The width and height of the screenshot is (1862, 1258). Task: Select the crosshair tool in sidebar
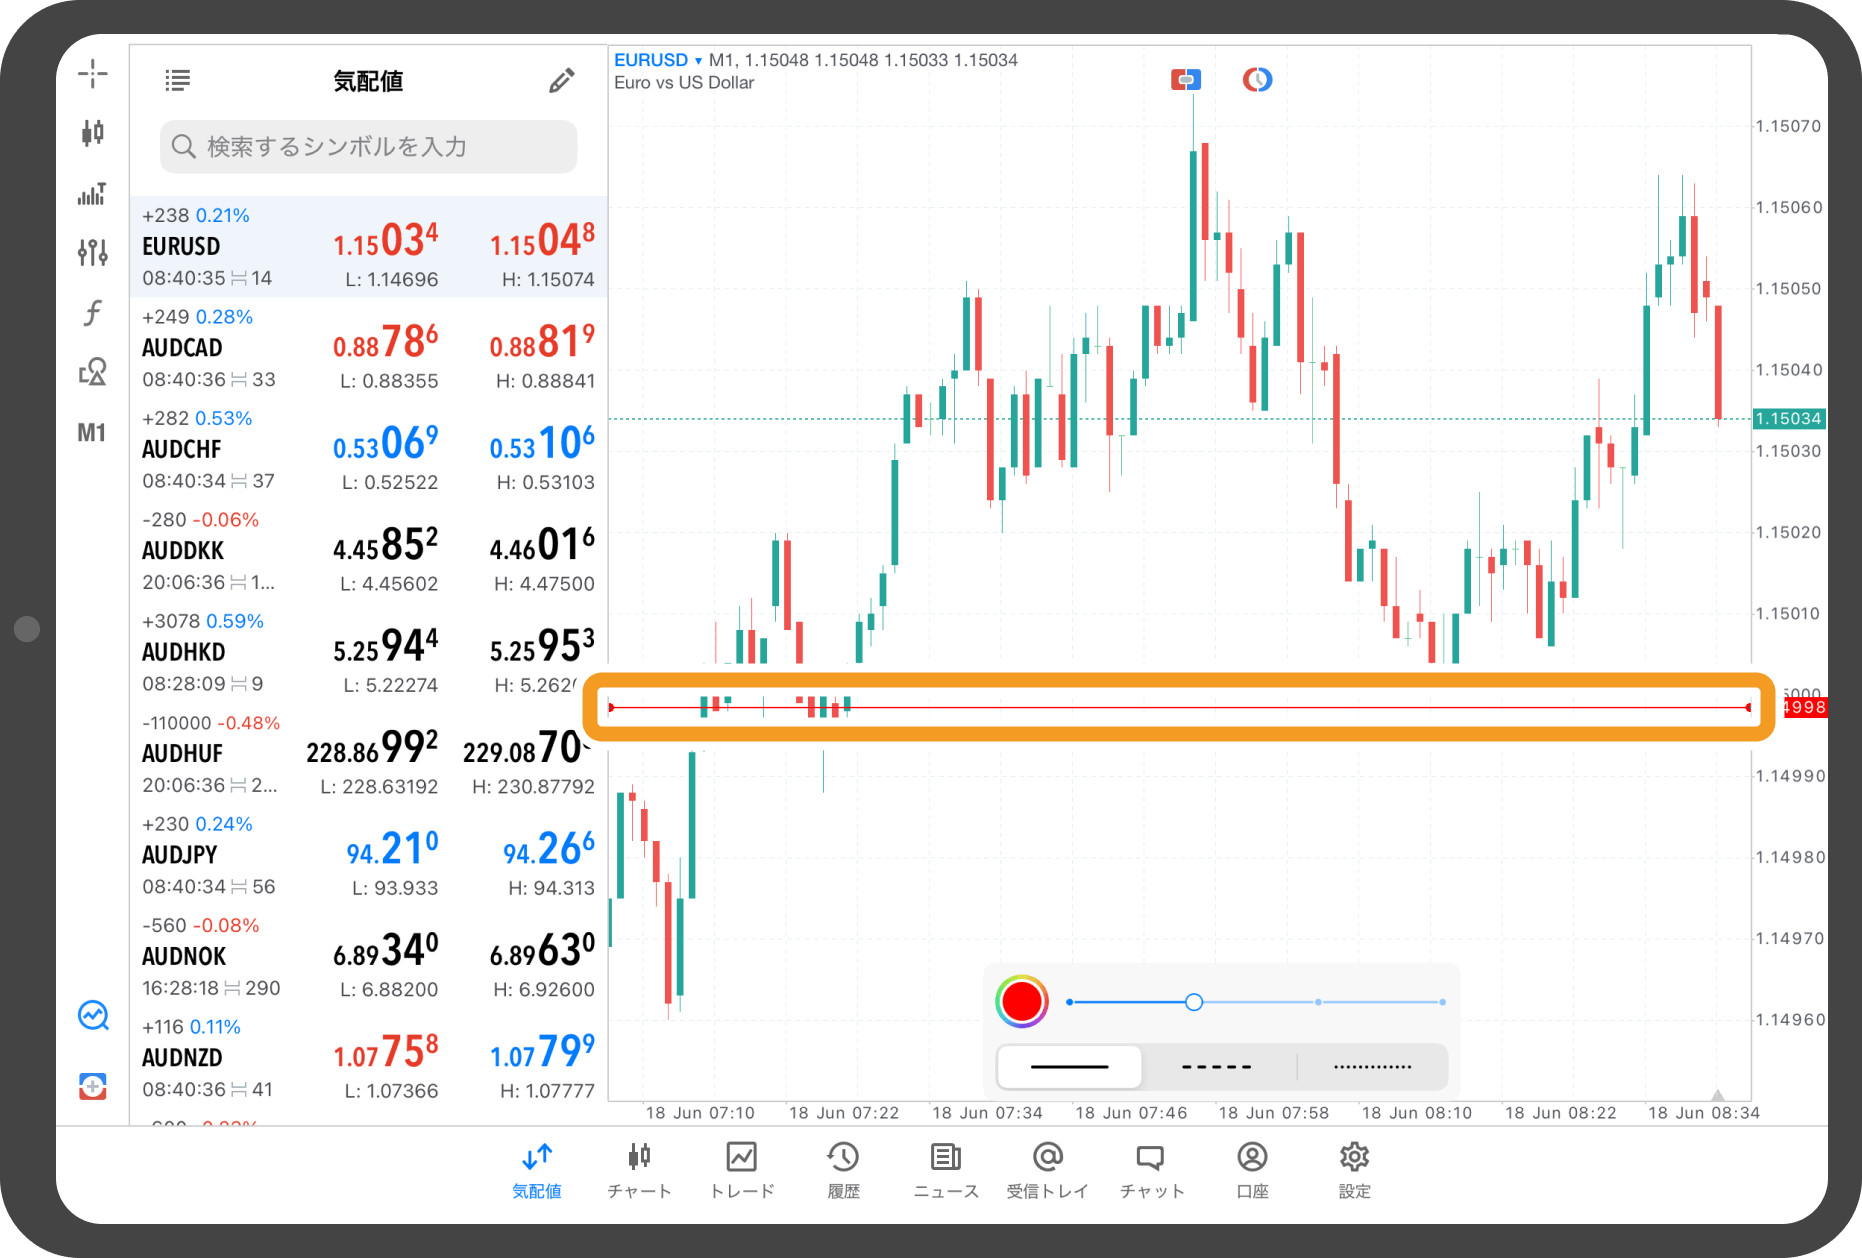coord(93,73)
